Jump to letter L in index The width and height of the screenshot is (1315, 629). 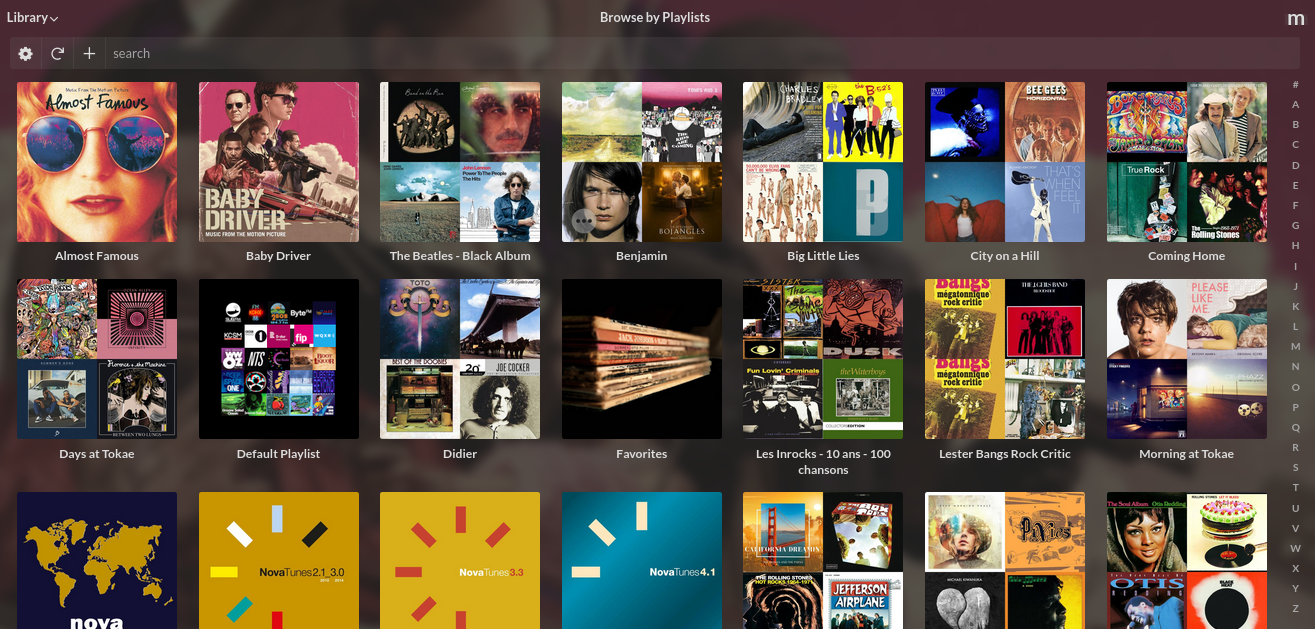(1296, 326)
